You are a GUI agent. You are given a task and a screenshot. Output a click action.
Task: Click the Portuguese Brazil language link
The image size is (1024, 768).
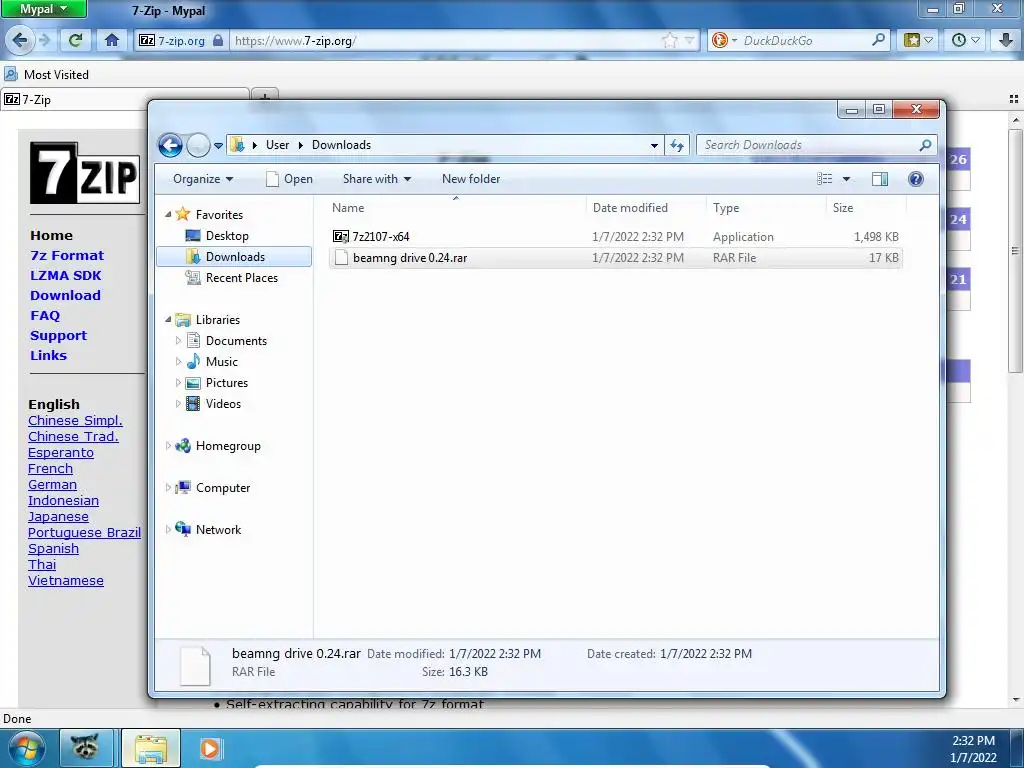point(84,532)
